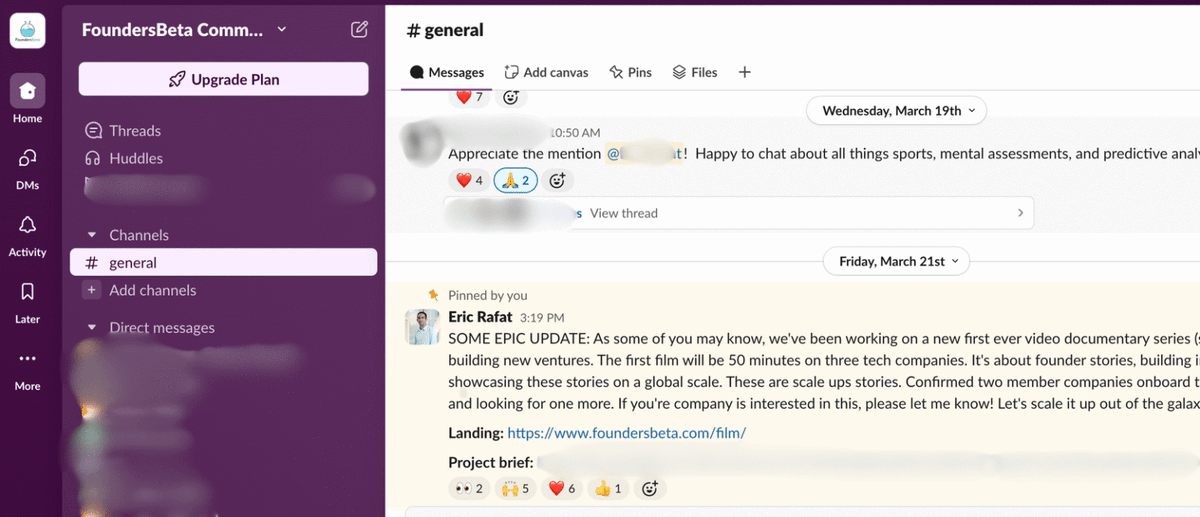Open the Friday, March 21st date dropdown

pos(896,261)
